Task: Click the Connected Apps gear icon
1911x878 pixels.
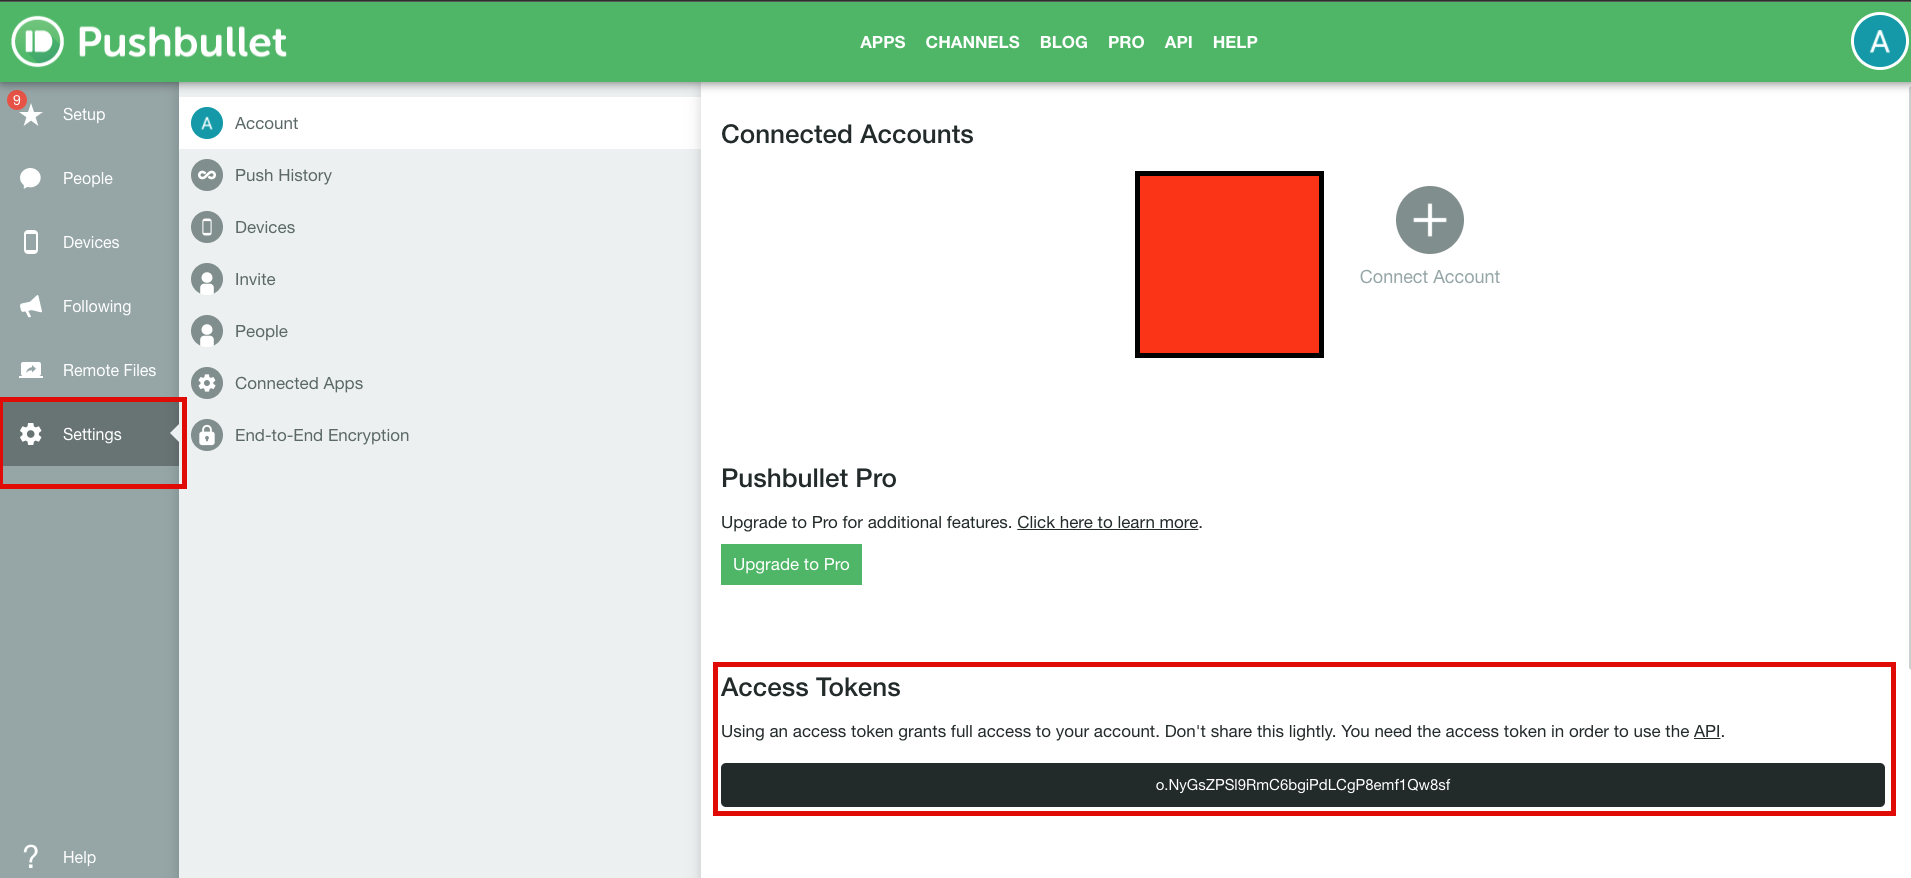Action: coord(207,383)
